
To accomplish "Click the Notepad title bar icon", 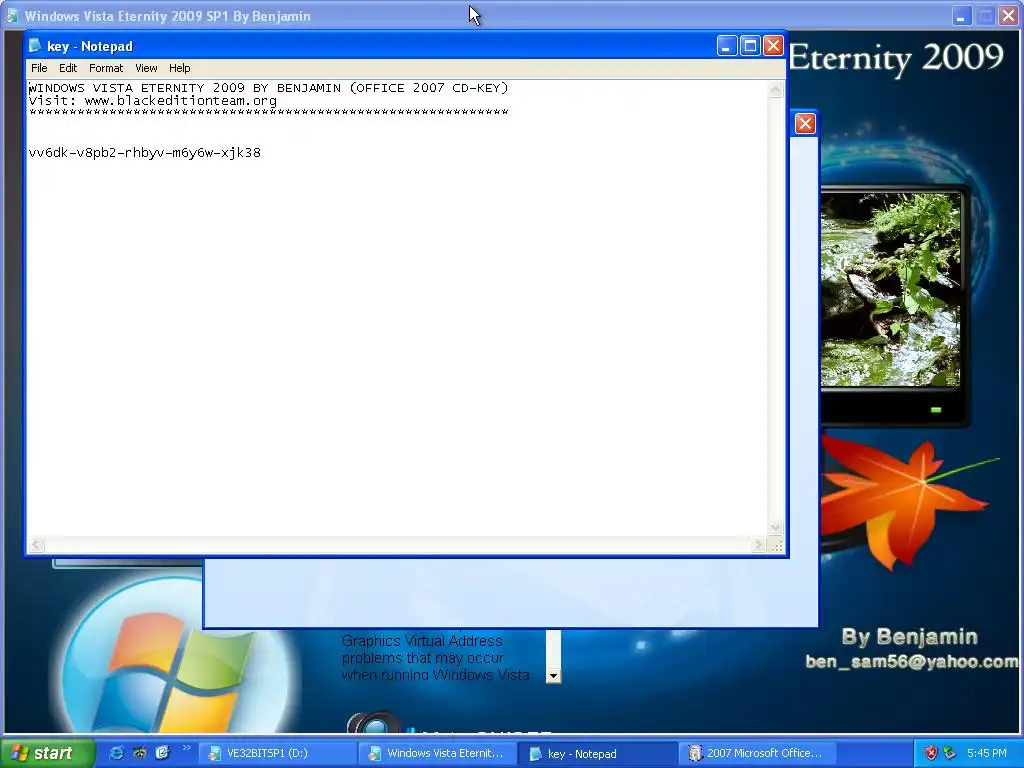I will (35, 46).
